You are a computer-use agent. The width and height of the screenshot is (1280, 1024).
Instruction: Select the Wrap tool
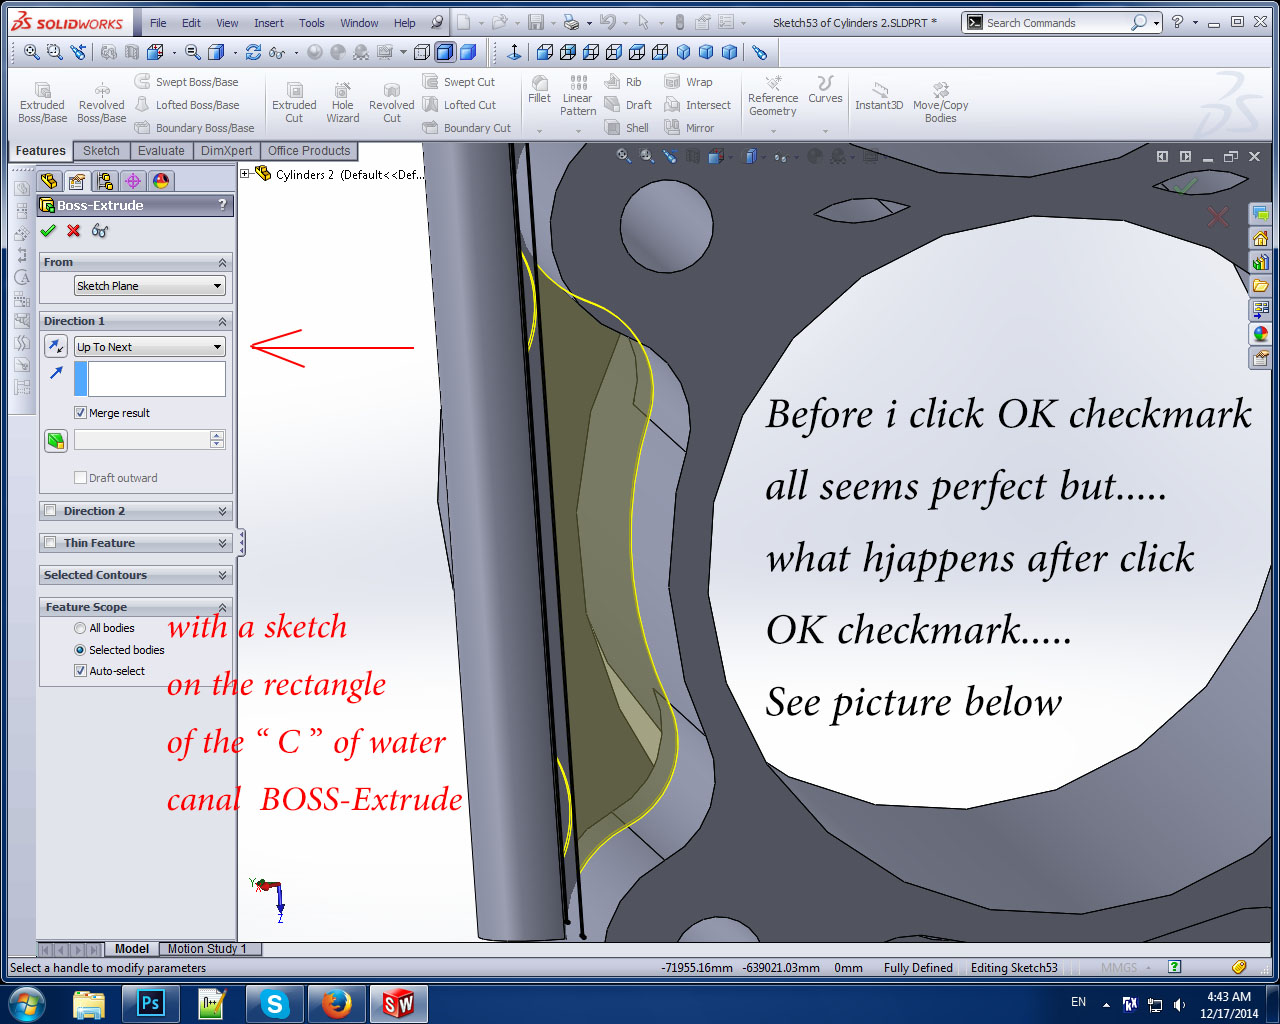pos(689,82)
